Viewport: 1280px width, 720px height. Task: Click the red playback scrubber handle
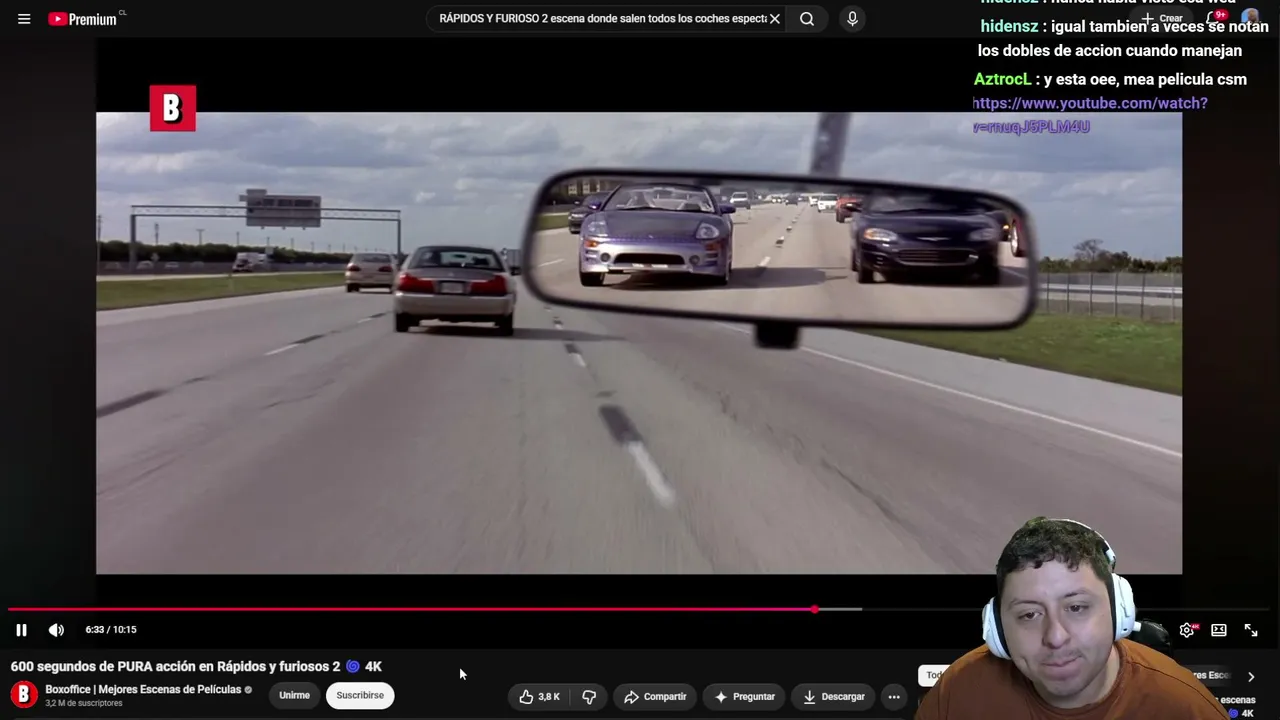[x=815, y=609]
